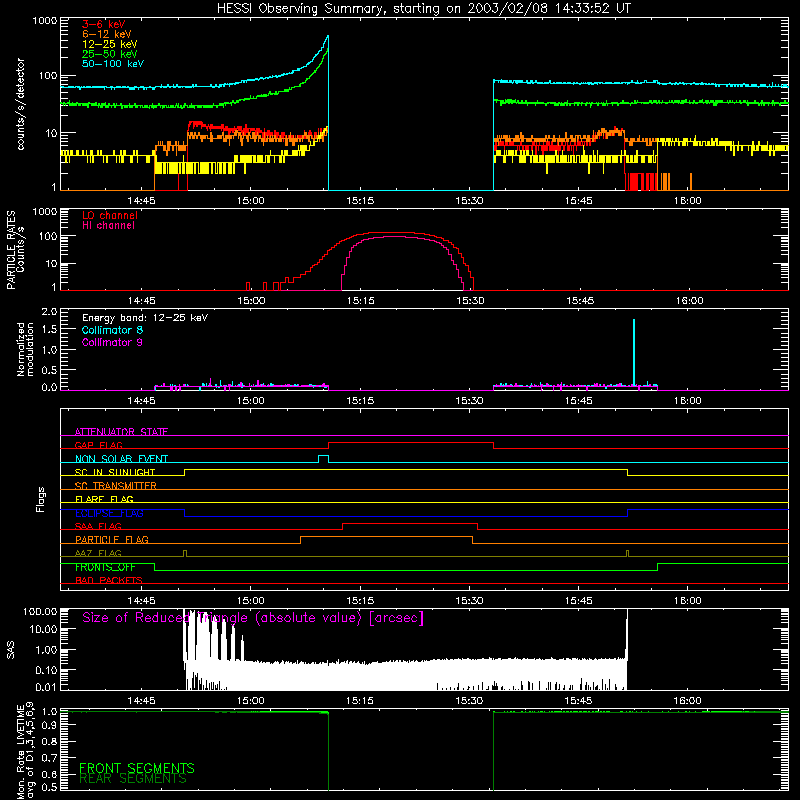
Task: Select the ATTENUATOR_STATE flag label
Action: (121, 432)
